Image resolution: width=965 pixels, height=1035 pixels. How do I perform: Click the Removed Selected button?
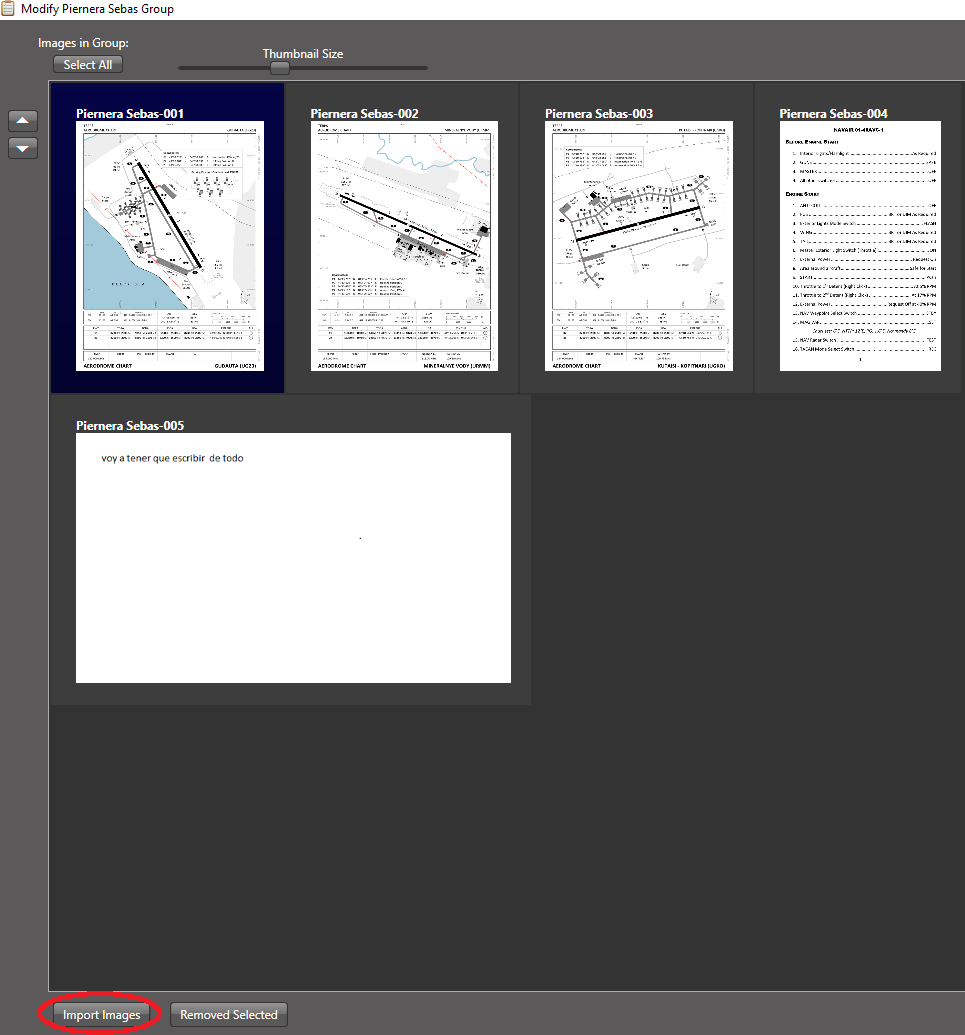228,1015
